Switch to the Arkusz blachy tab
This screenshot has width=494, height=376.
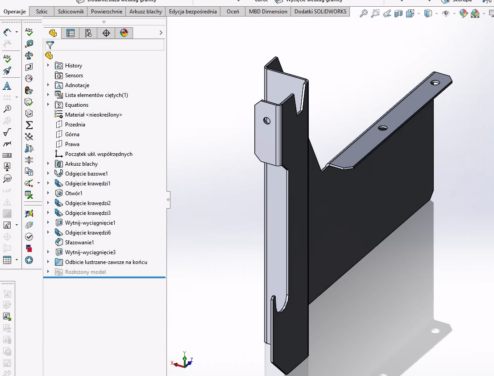(146, 12)
